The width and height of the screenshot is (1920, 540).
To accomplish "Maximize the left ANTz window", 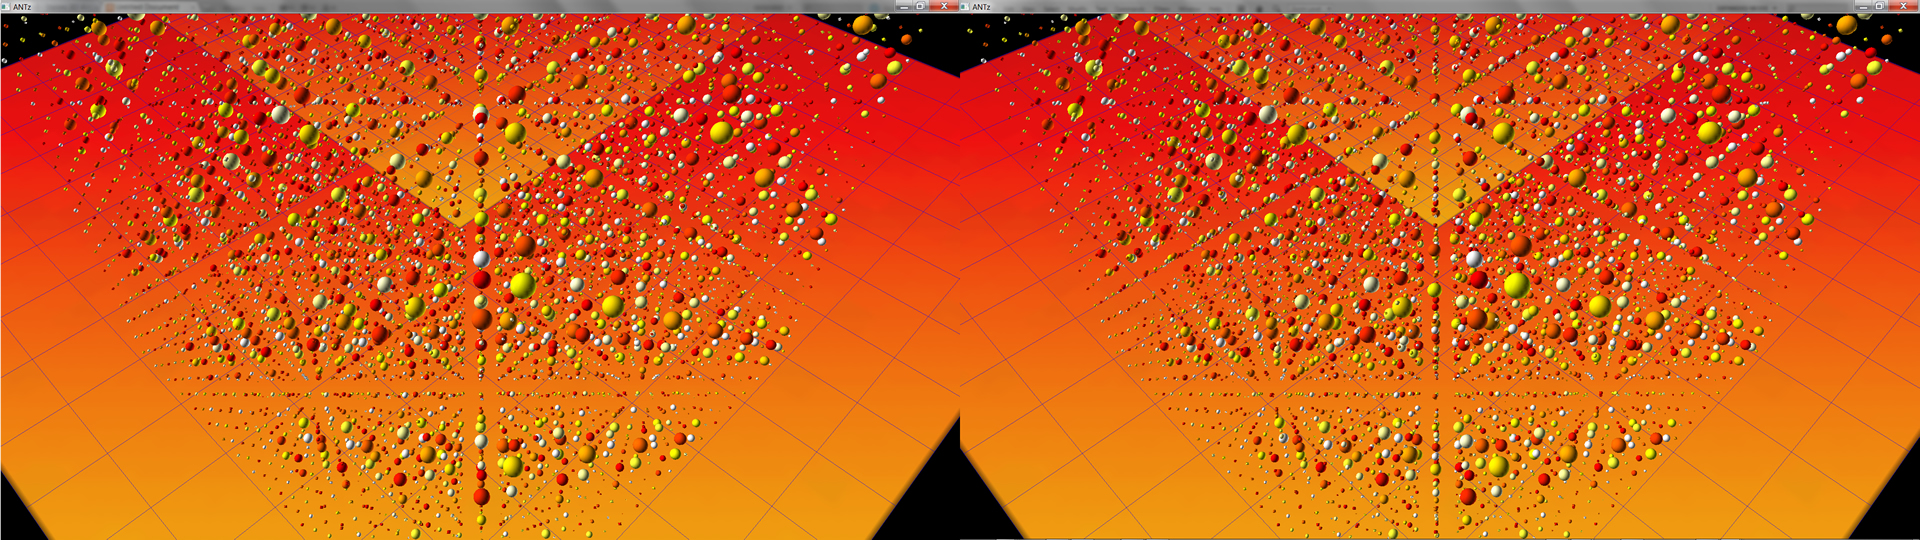I will [920, 6].
